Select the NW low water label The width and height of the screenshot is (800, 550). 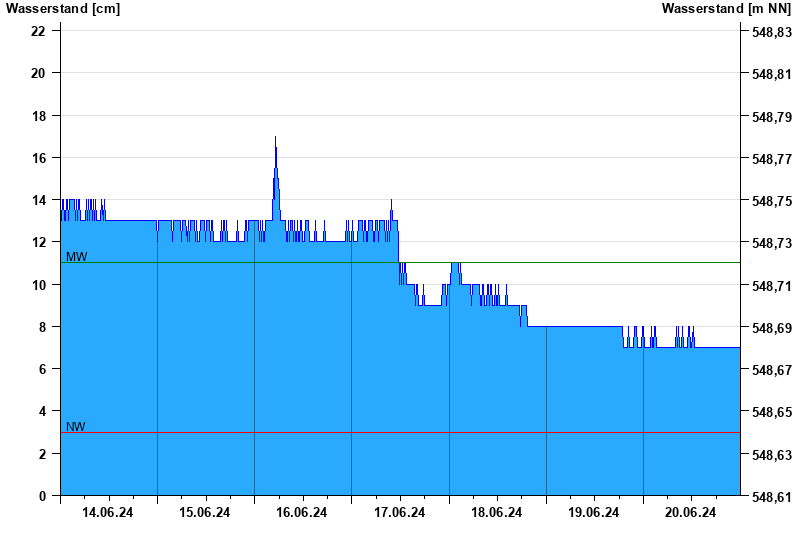[76, 427]
